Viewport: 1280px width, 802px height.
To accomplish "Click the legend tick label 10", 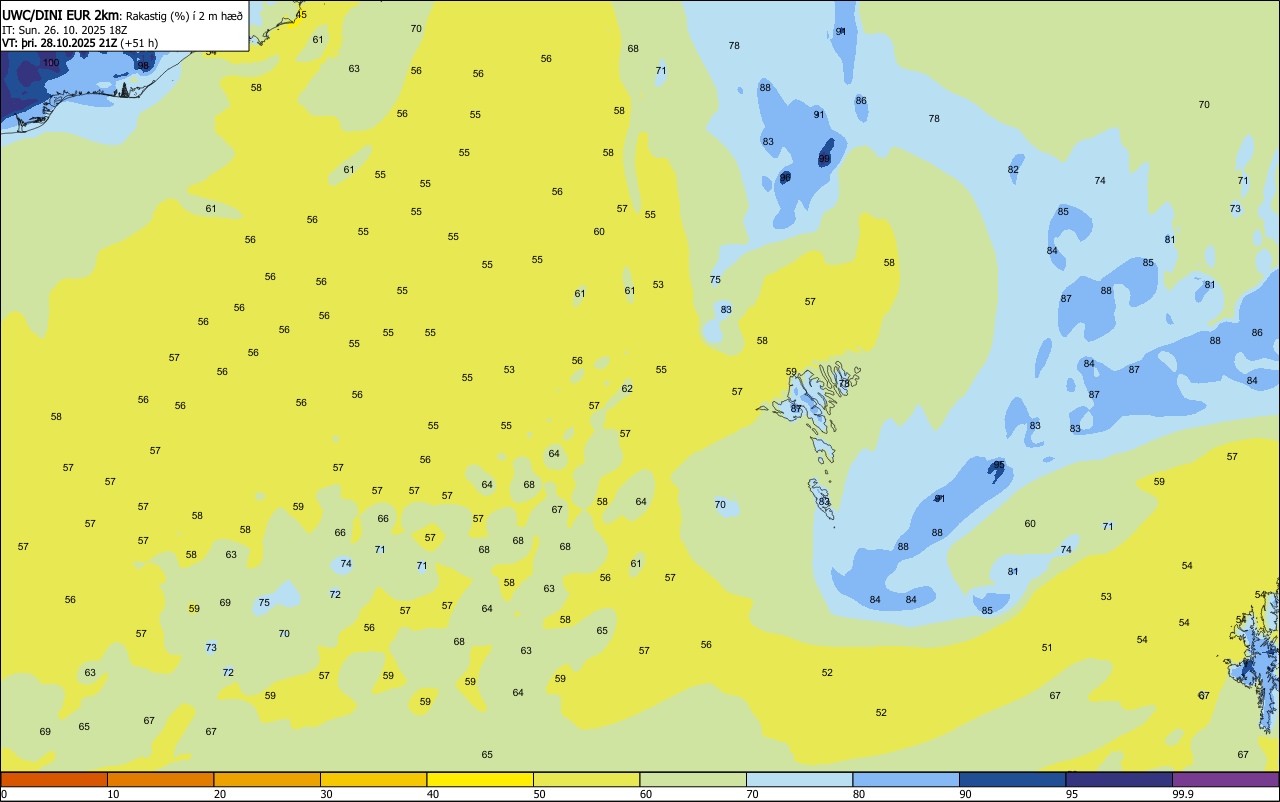I will tap(113, 794).
